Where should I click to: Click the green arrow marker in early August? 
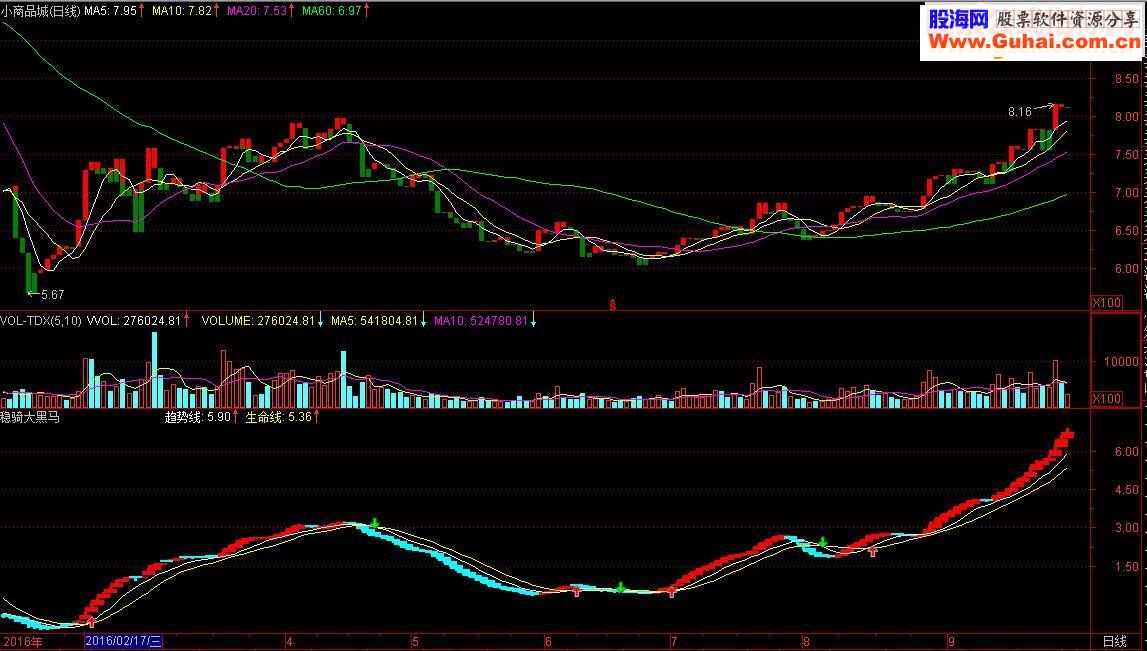click(823, 542)
